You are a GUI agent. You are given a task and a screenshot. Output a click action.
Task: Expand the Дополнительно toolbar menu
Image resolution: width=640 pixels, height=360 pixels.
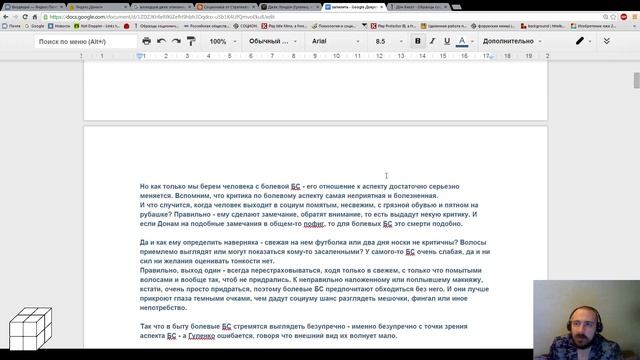(x=512, y=41)
